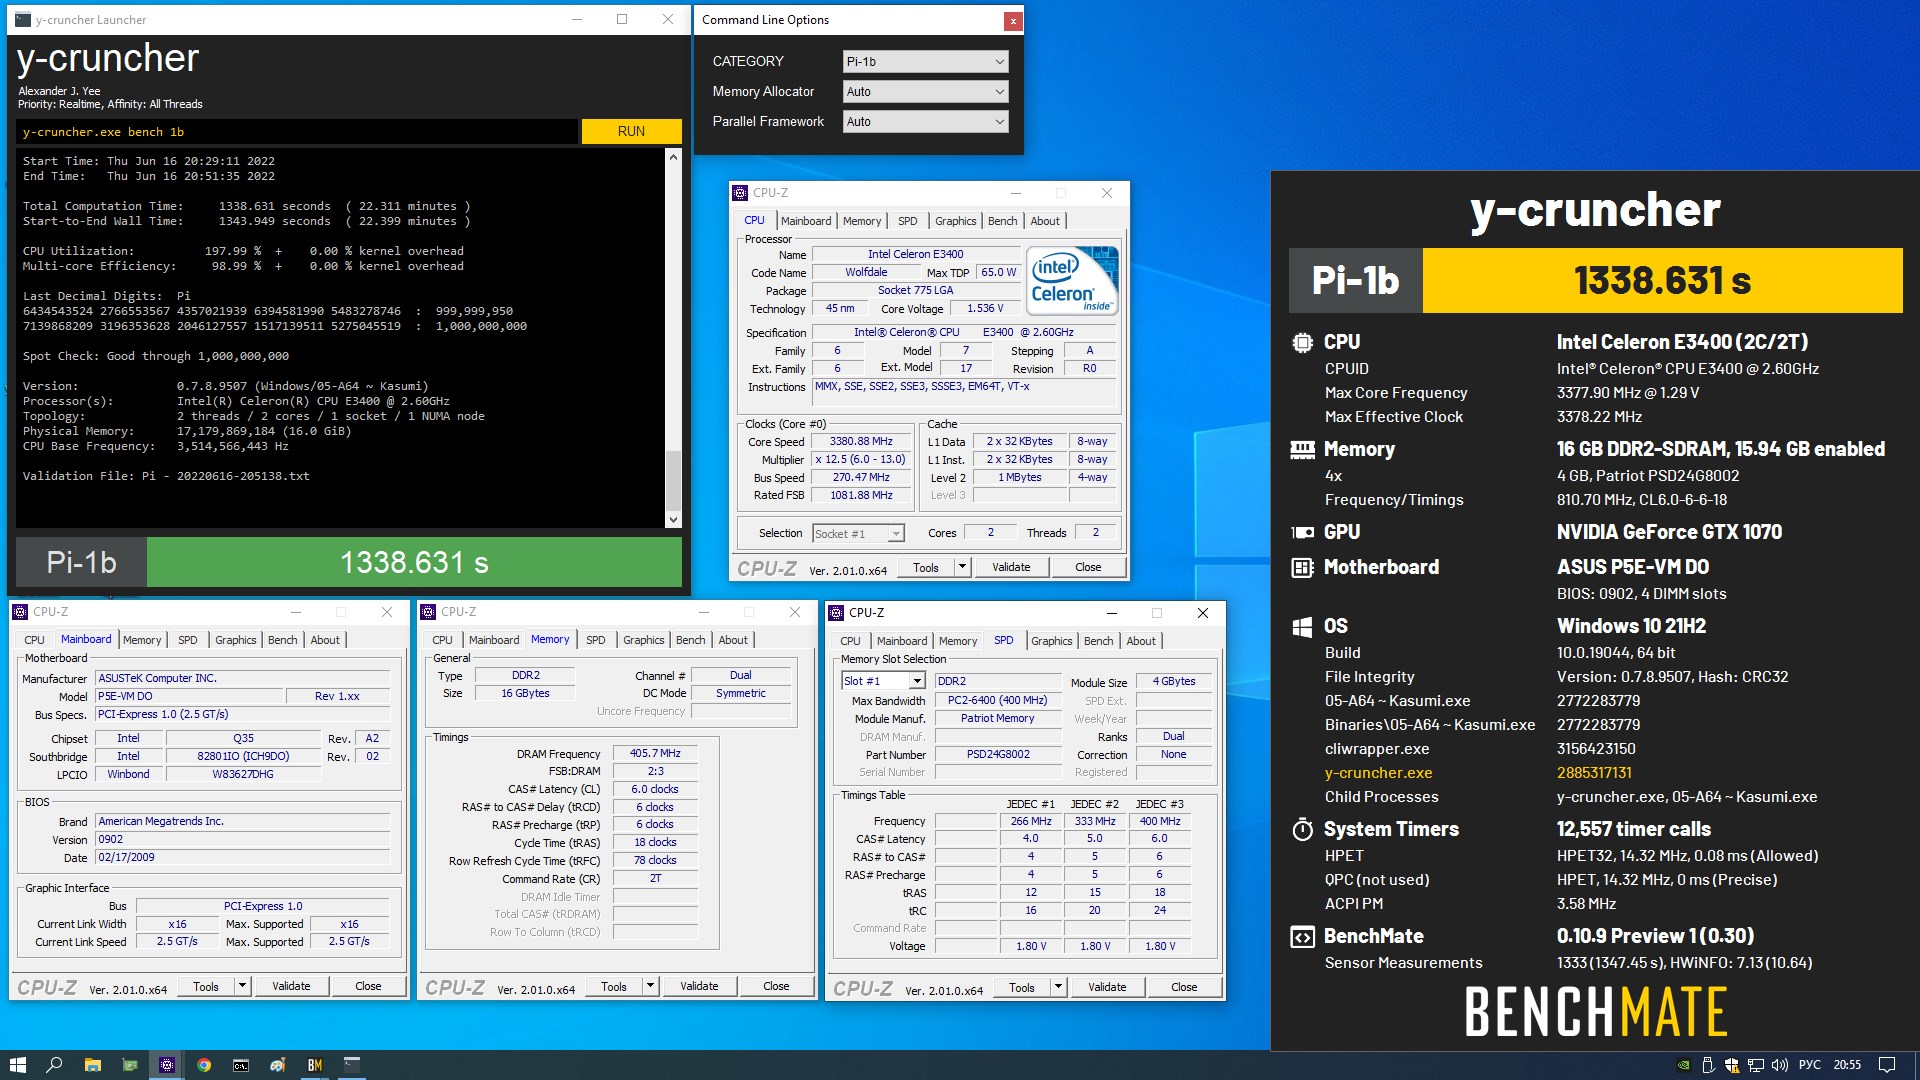Screen dimensions: 1920x1080
Task: Open the Windows Start menu
Action: [17, 1065]
